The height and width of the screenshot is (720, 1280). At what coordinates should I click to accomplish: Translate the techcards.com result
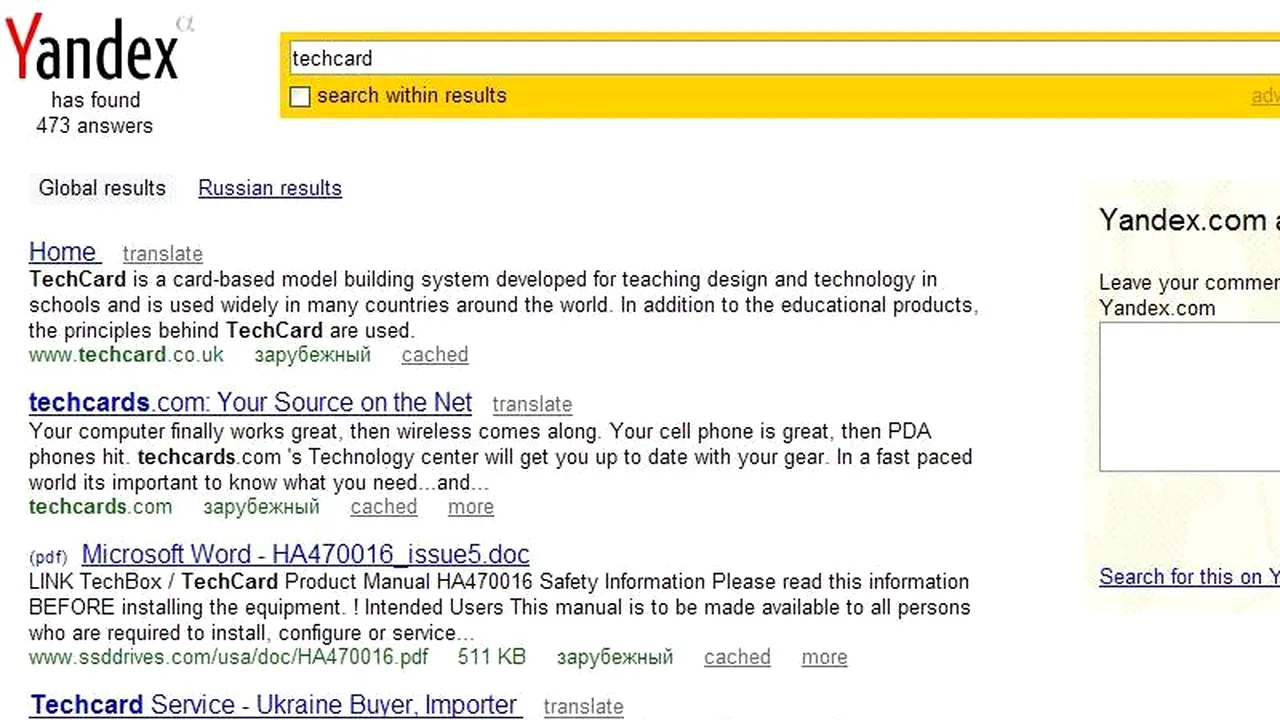532,405
